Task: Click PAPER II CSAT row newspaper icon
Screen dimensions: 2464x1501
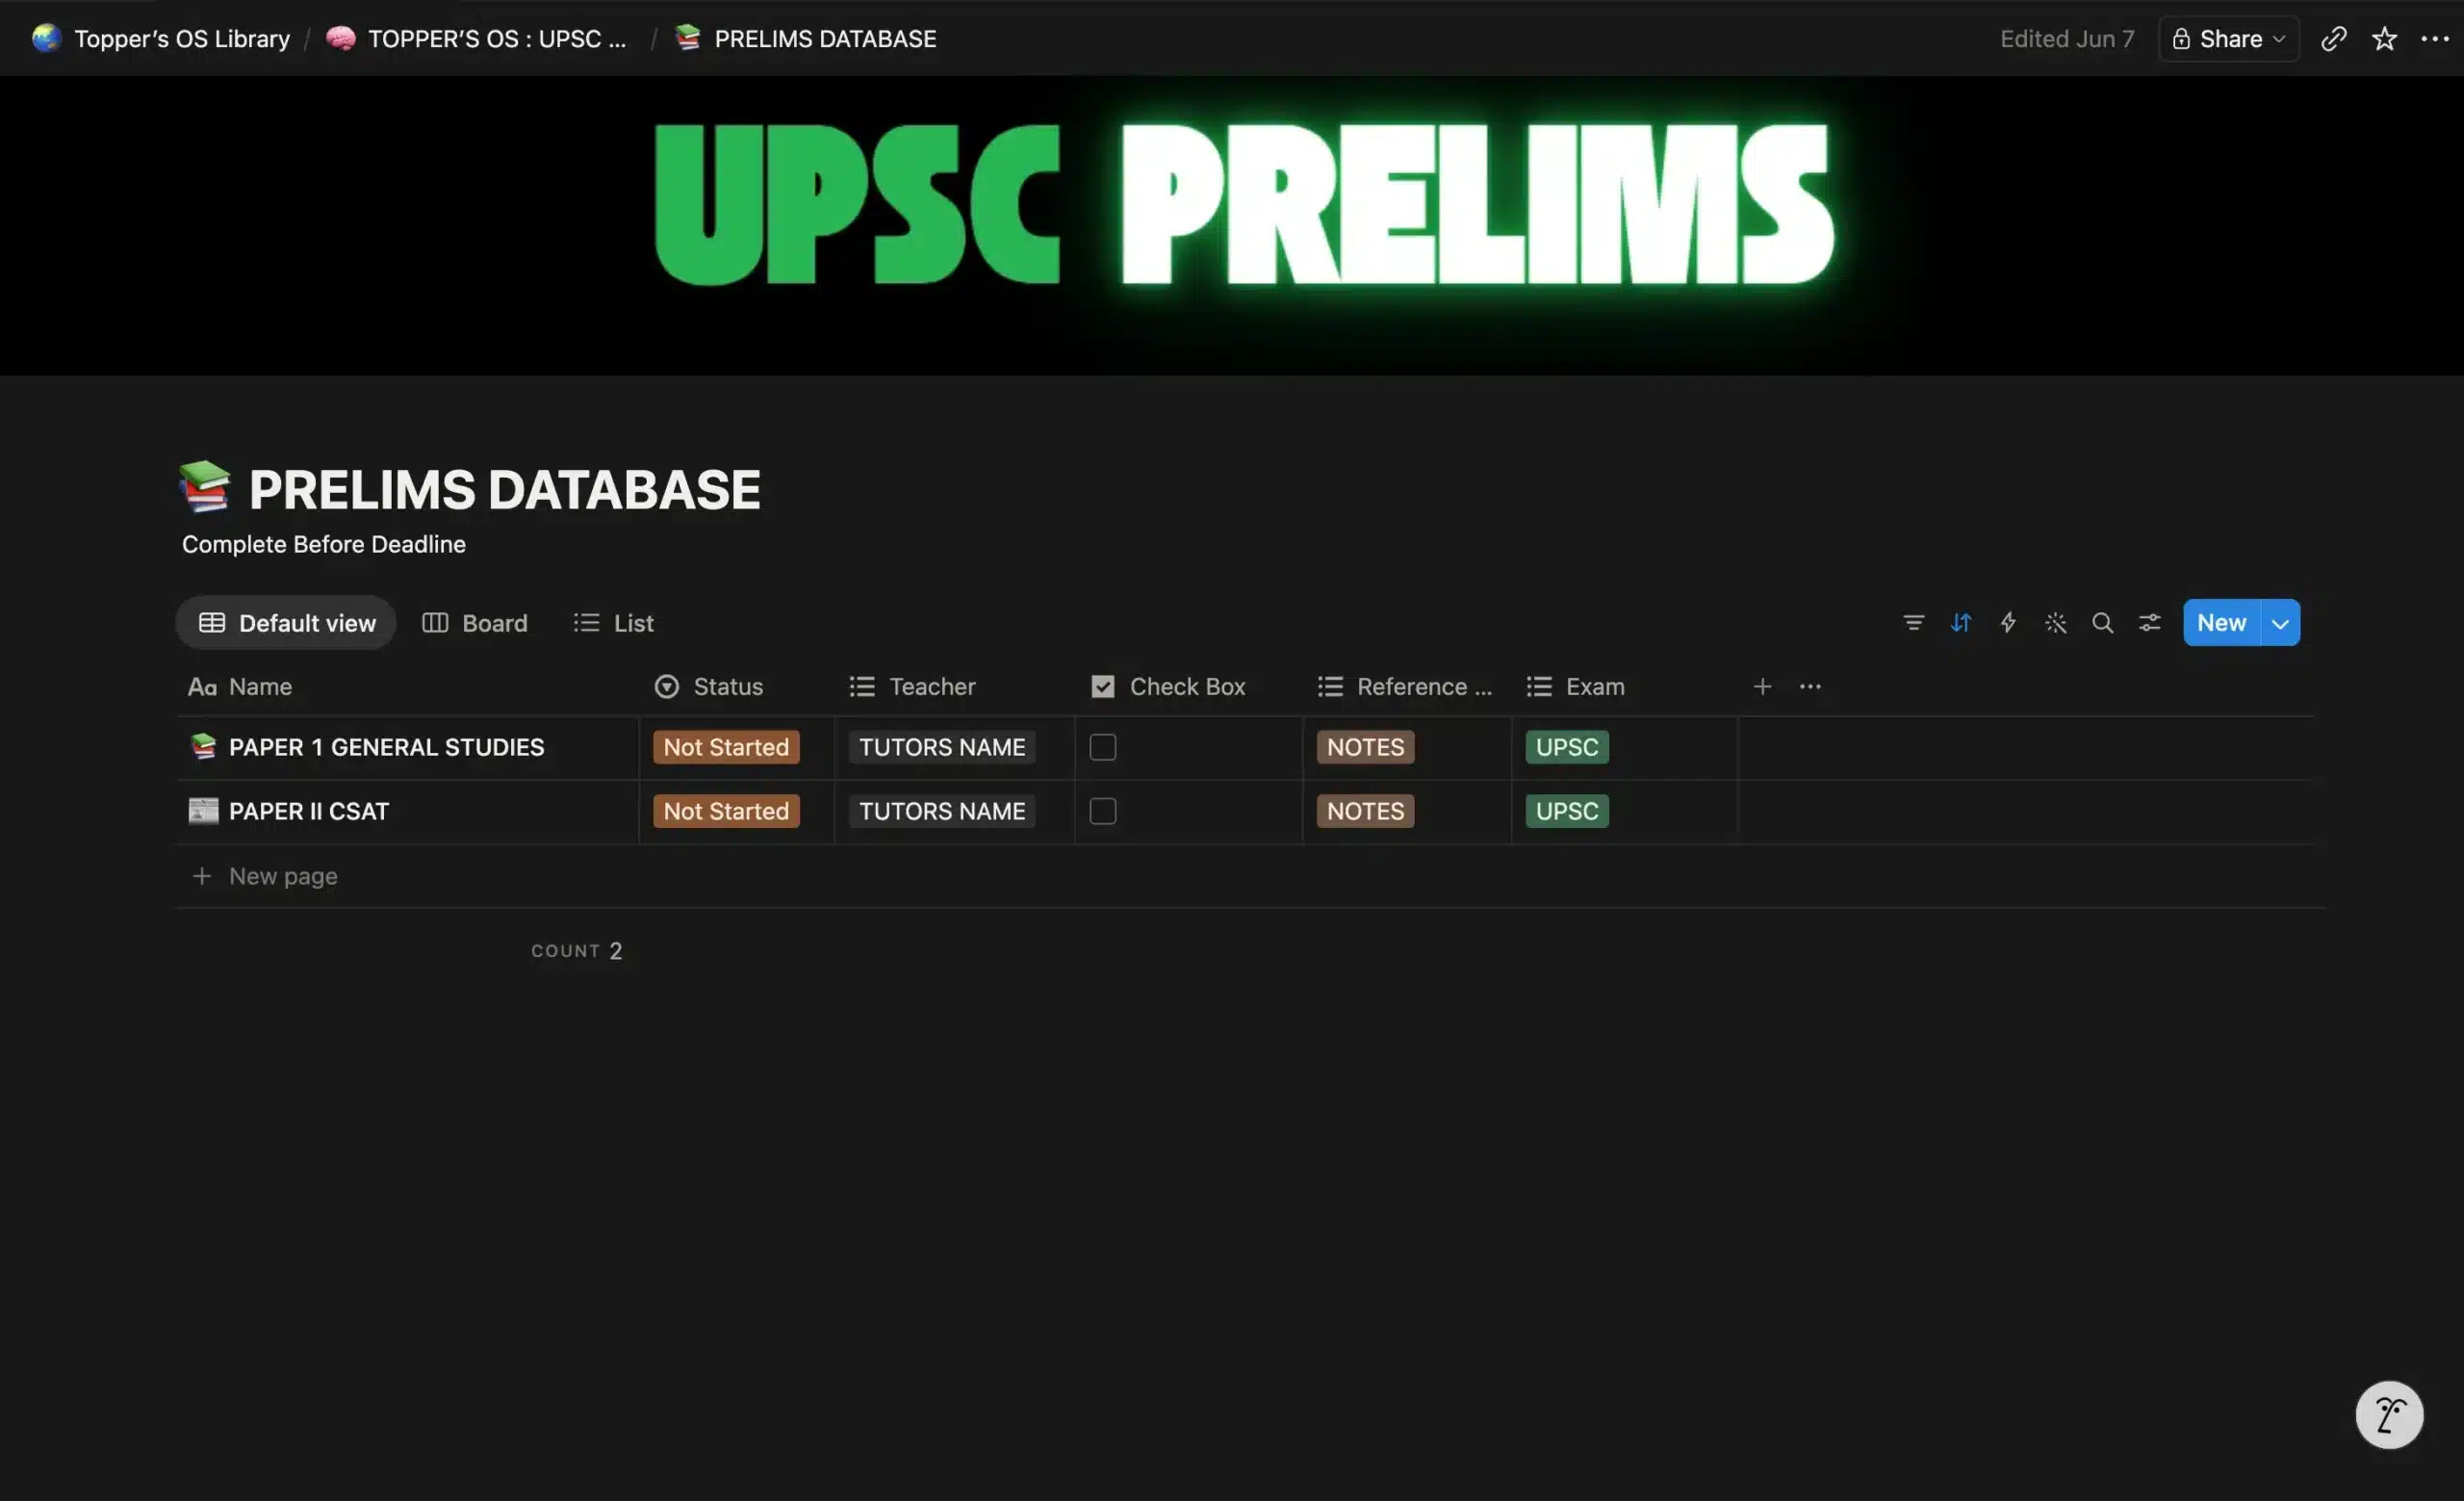Action: coord(203,811)
